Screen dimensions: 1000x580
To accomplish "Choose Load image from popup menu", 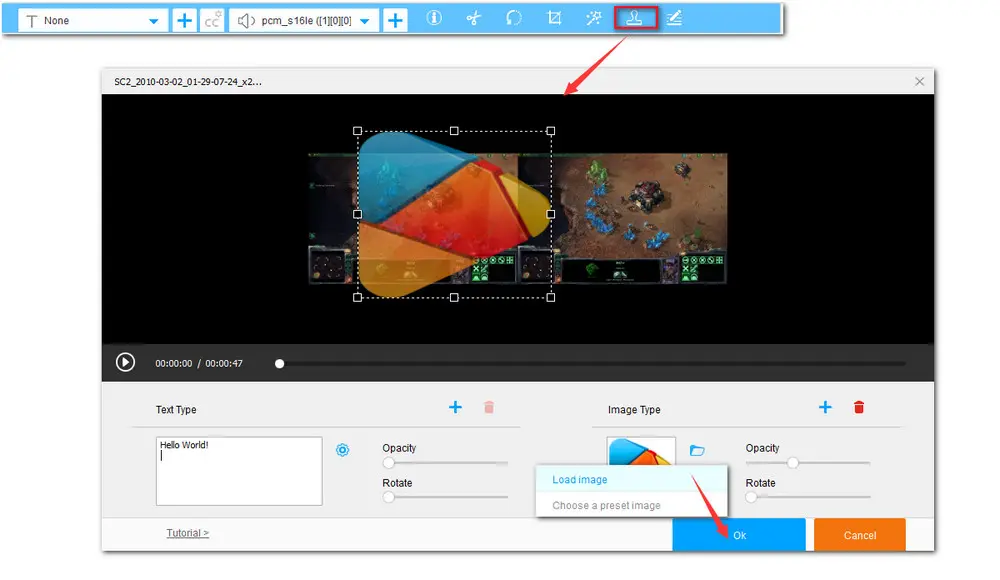I will point(631,480).
